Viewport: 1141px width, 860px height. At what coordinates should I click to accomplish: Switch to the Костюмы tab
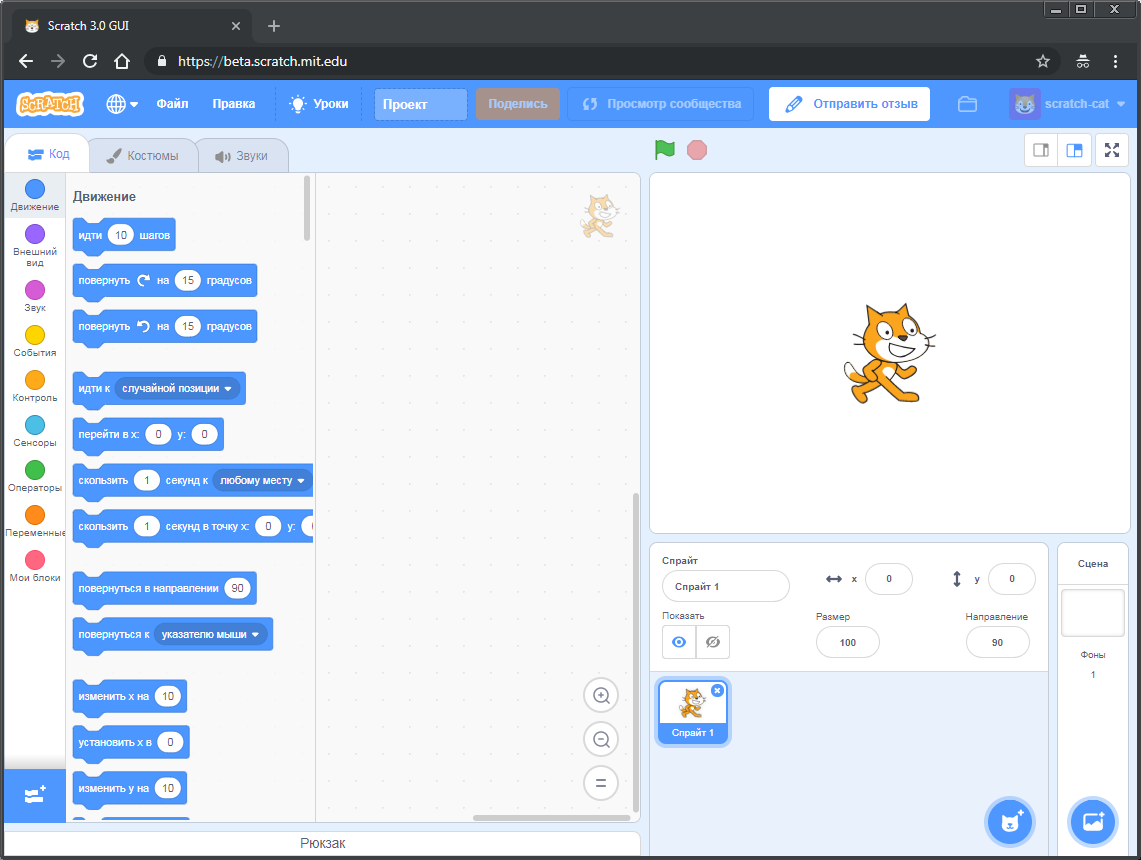[x=143, y=156]
